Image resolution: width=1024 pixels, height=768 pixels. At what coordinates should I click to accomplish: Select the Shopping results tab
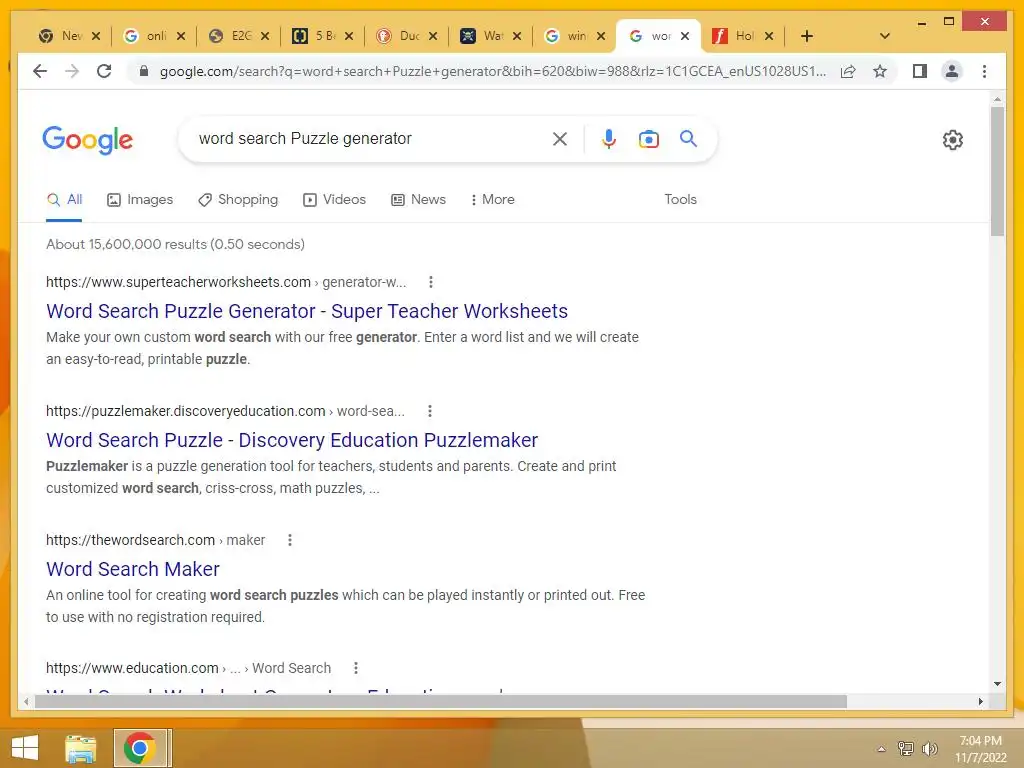[238, 199]
